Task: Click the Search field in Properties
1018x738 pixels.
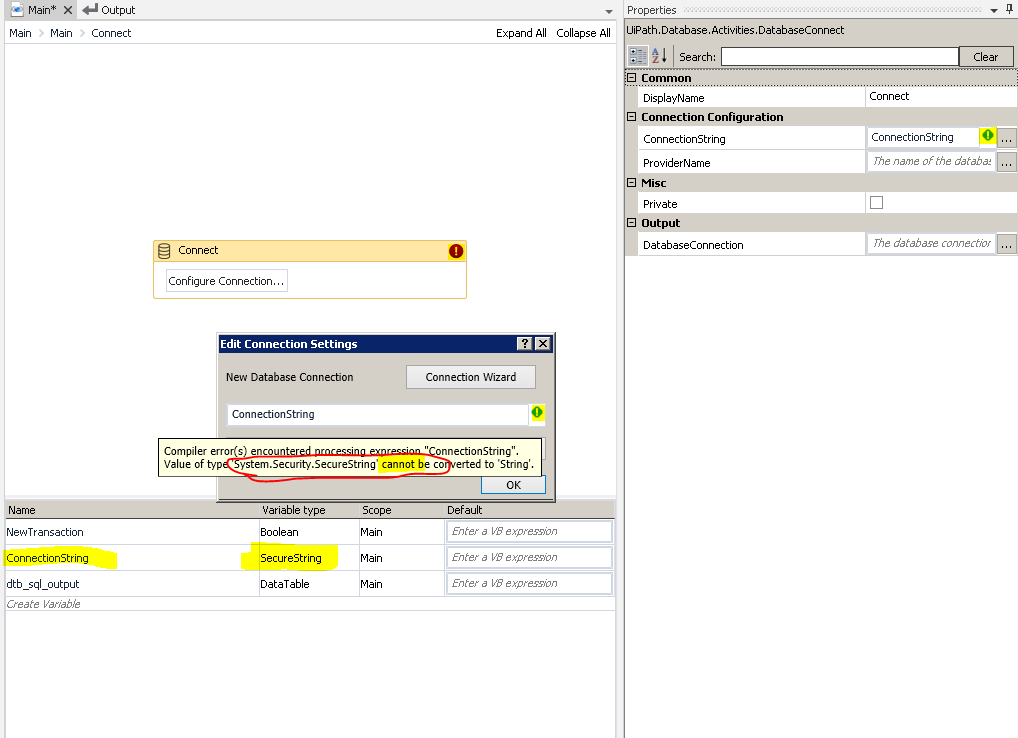Action: (838, 56)
